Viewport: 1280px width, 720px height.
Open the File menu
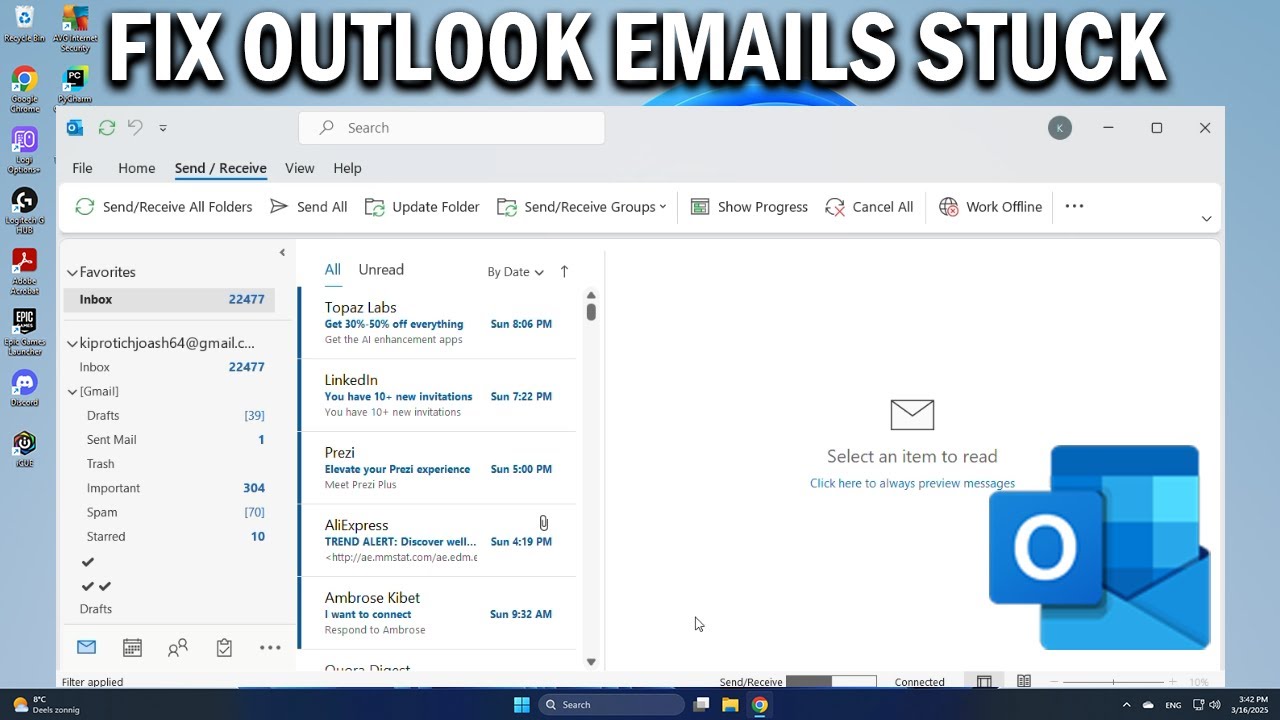tap(82, 168)
